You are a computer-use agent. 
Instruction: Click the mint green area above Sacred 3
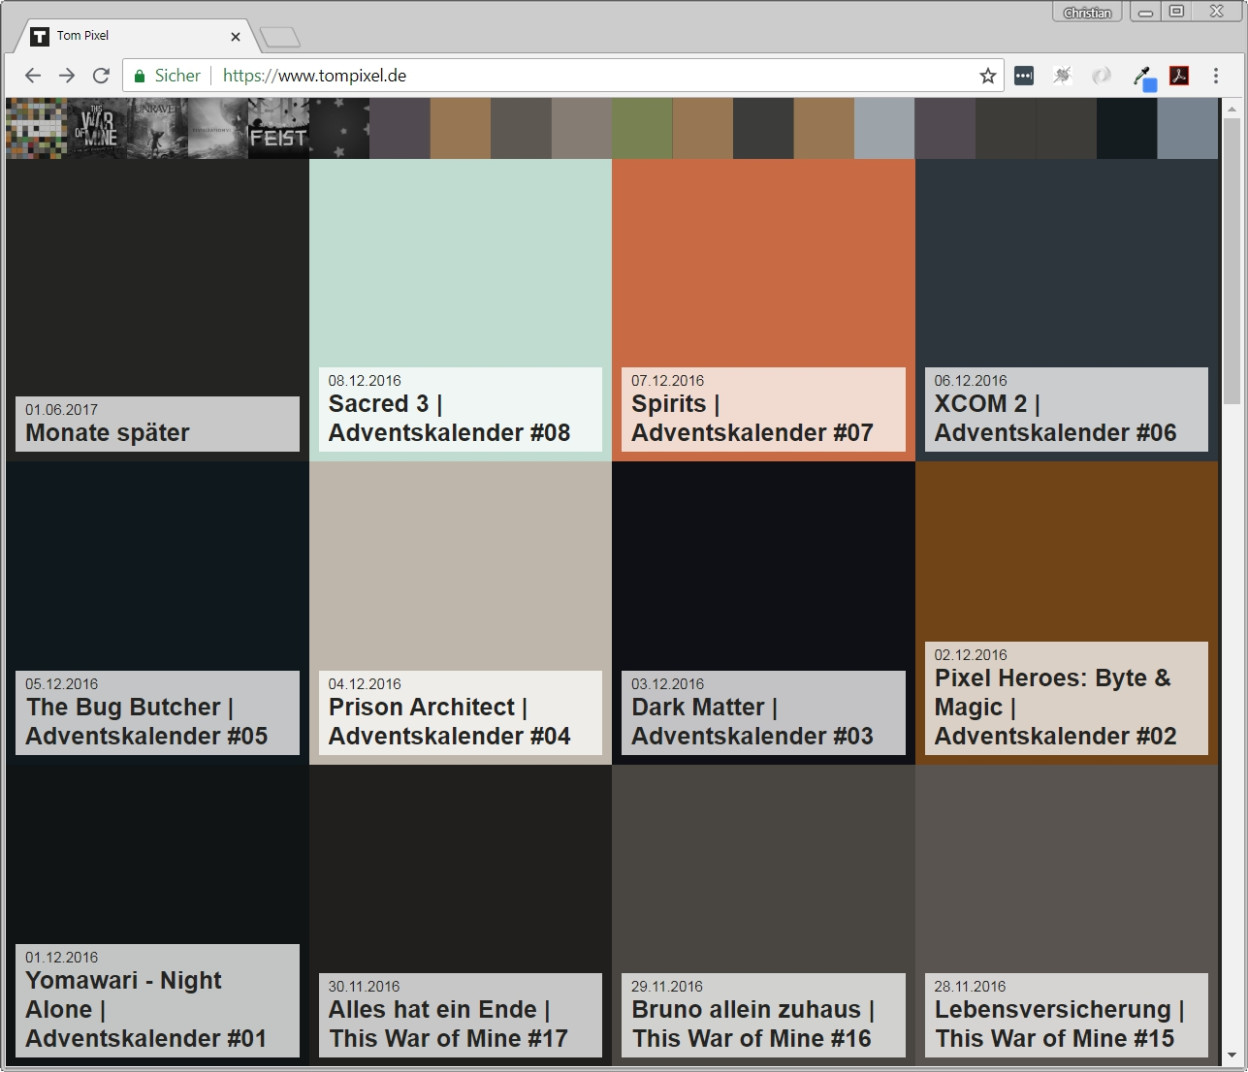tap(460, 262)
